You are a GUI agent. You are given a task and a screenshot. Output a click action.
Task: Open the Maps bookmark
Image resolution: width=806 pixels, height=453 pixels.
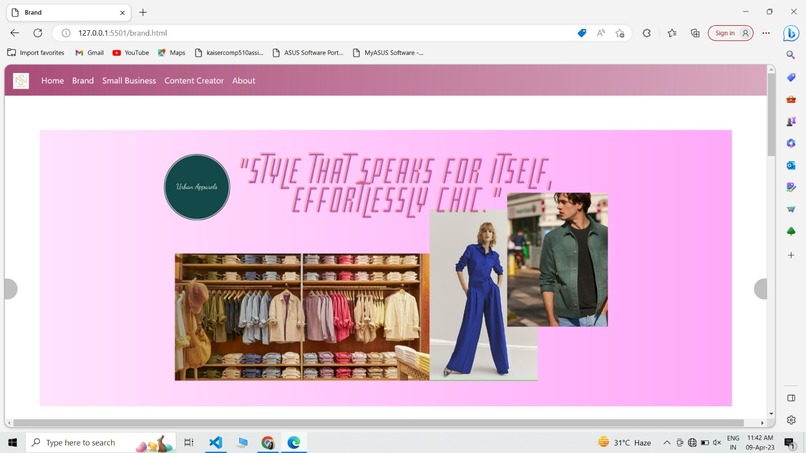click(x=172, y=52)
